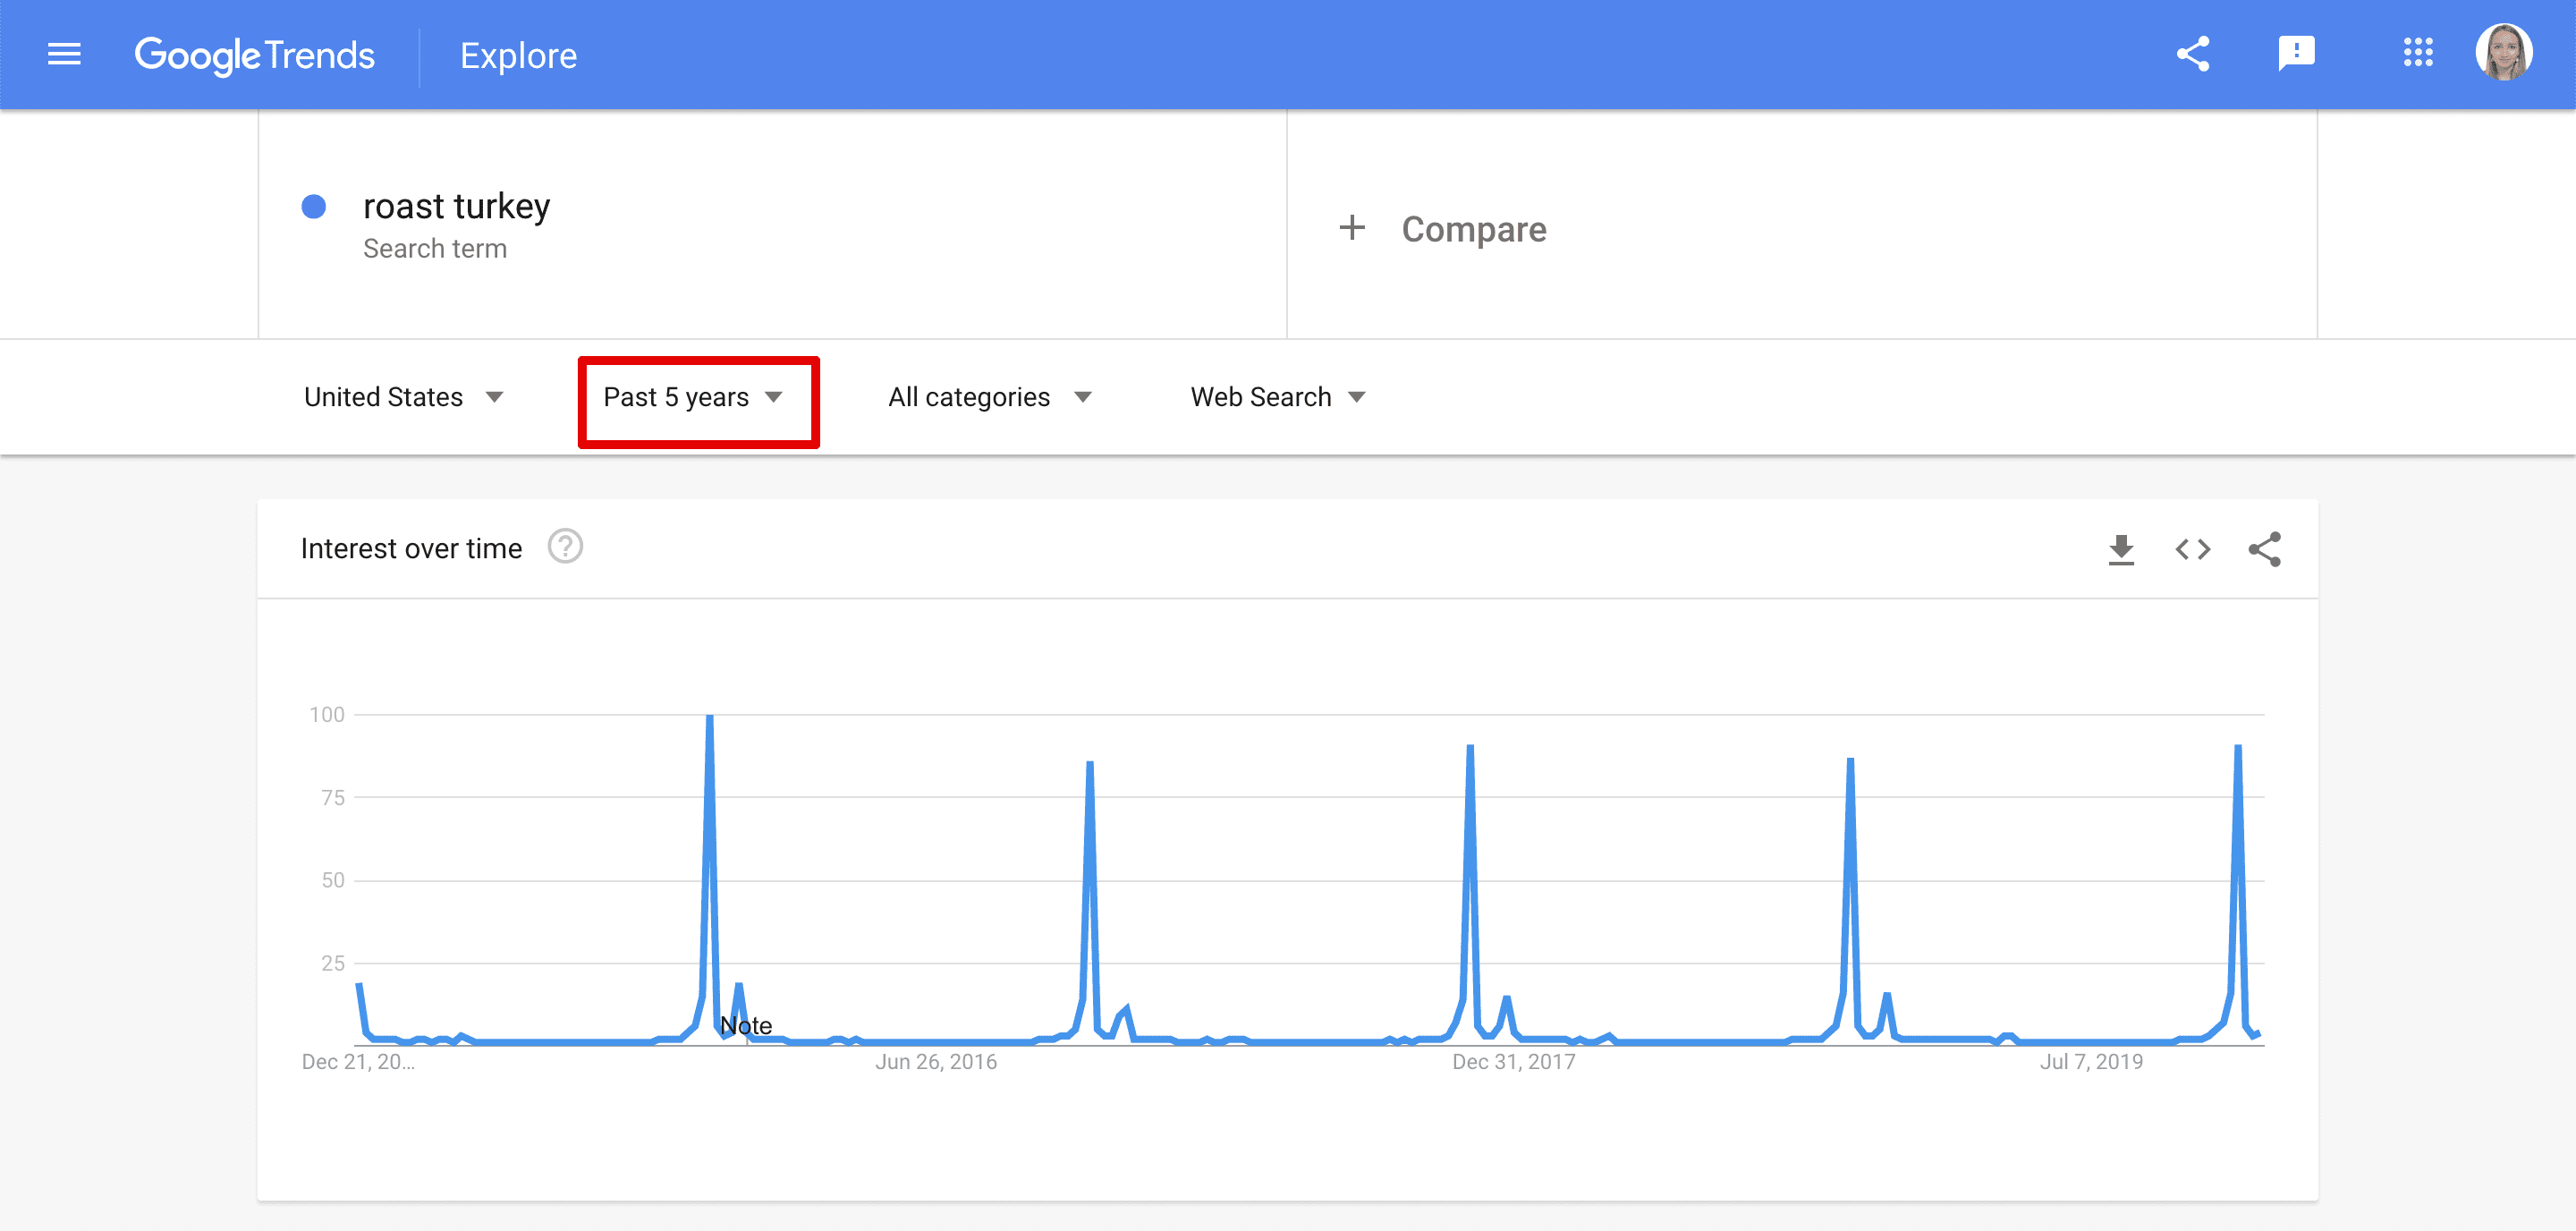Click the Google Trends logo
This screenshot has width=2576, height=1231.
point(255,55)
